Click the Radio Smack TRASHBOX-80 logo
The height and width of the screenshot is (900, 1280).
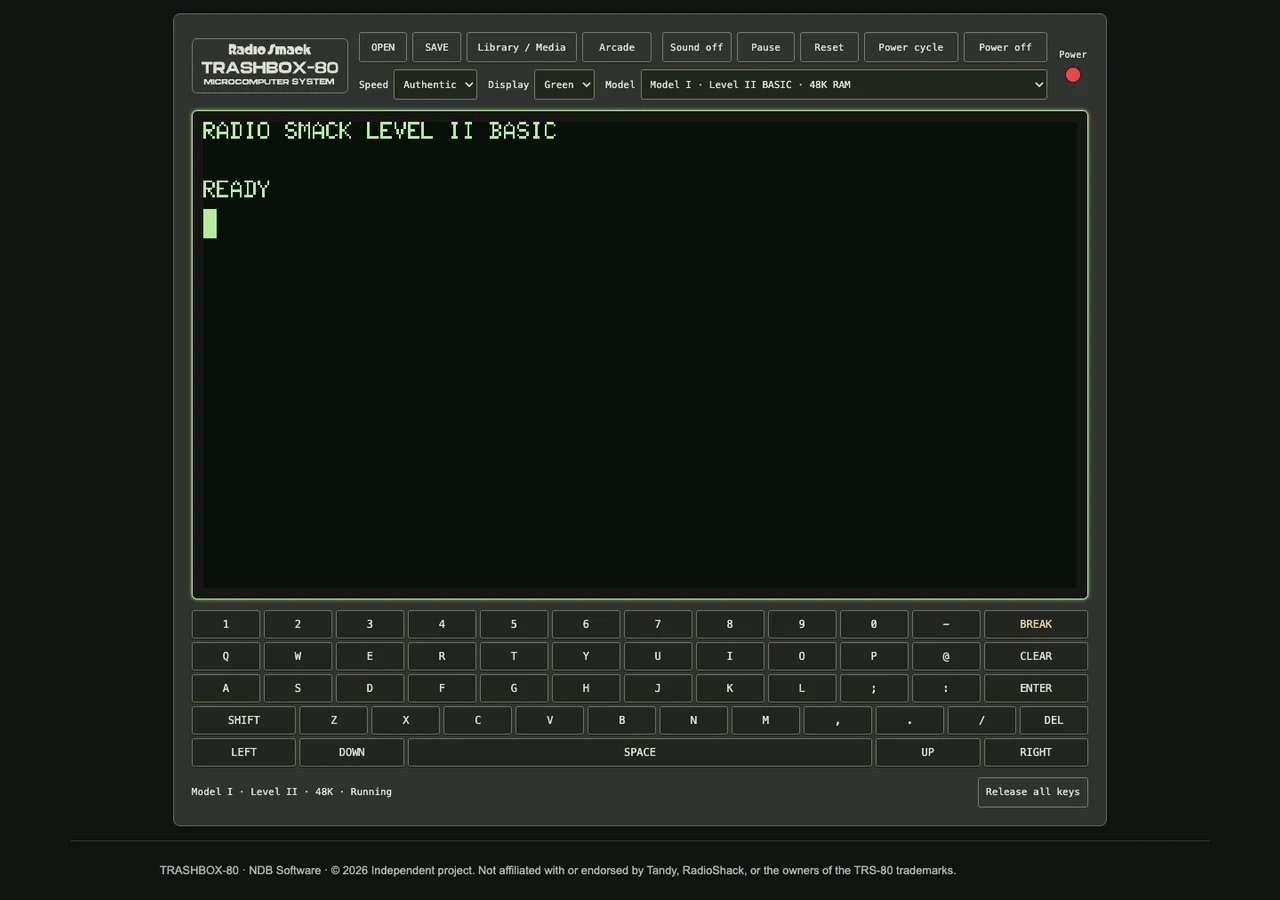click(270, 65)
